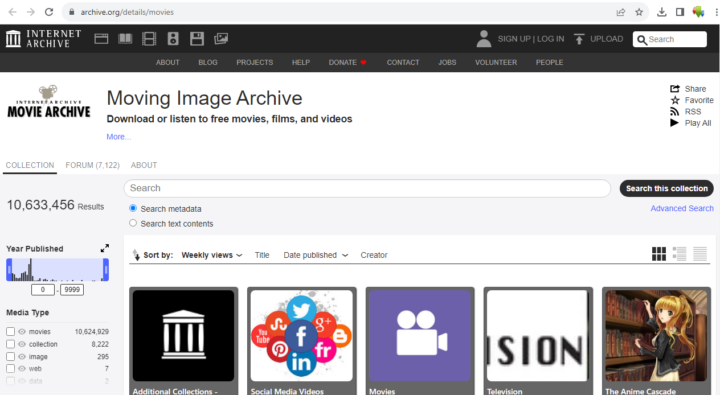The image size is (720, 395).
Task: Check the movies media type checkbox
Action: pos(11,332)
